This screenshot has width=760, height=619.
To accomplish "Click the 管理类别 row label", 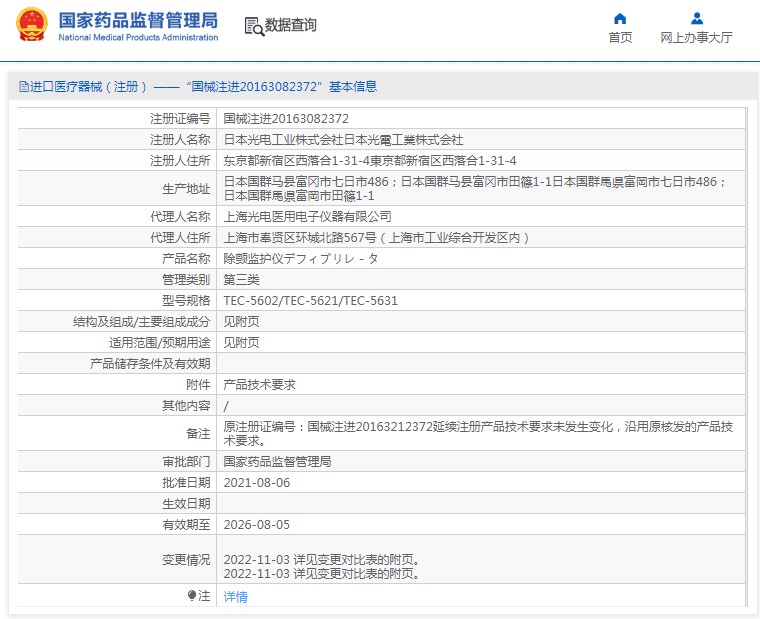I will click(x=186, y=280).
